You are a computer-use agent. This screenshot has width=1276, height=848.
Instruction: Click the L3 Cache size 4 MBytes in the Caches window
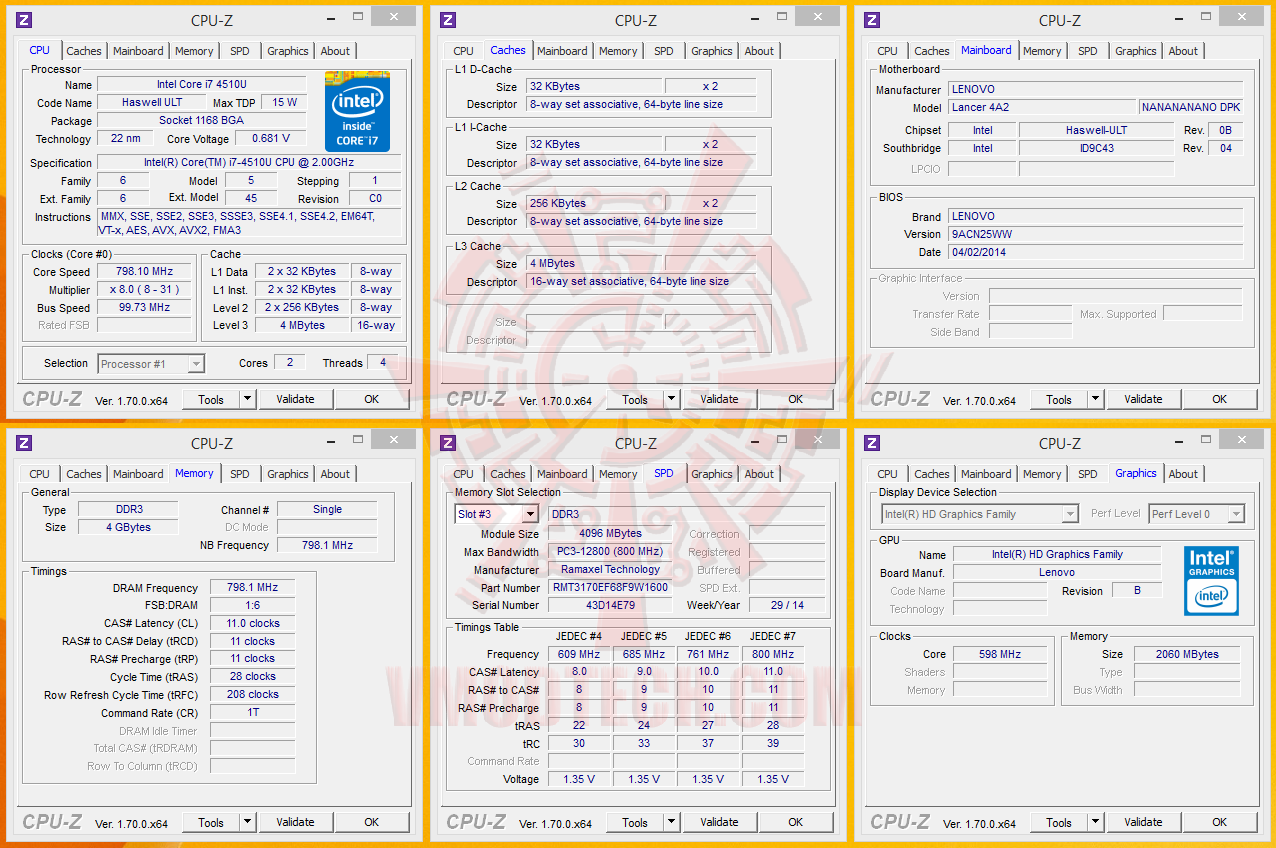point(593,263)
